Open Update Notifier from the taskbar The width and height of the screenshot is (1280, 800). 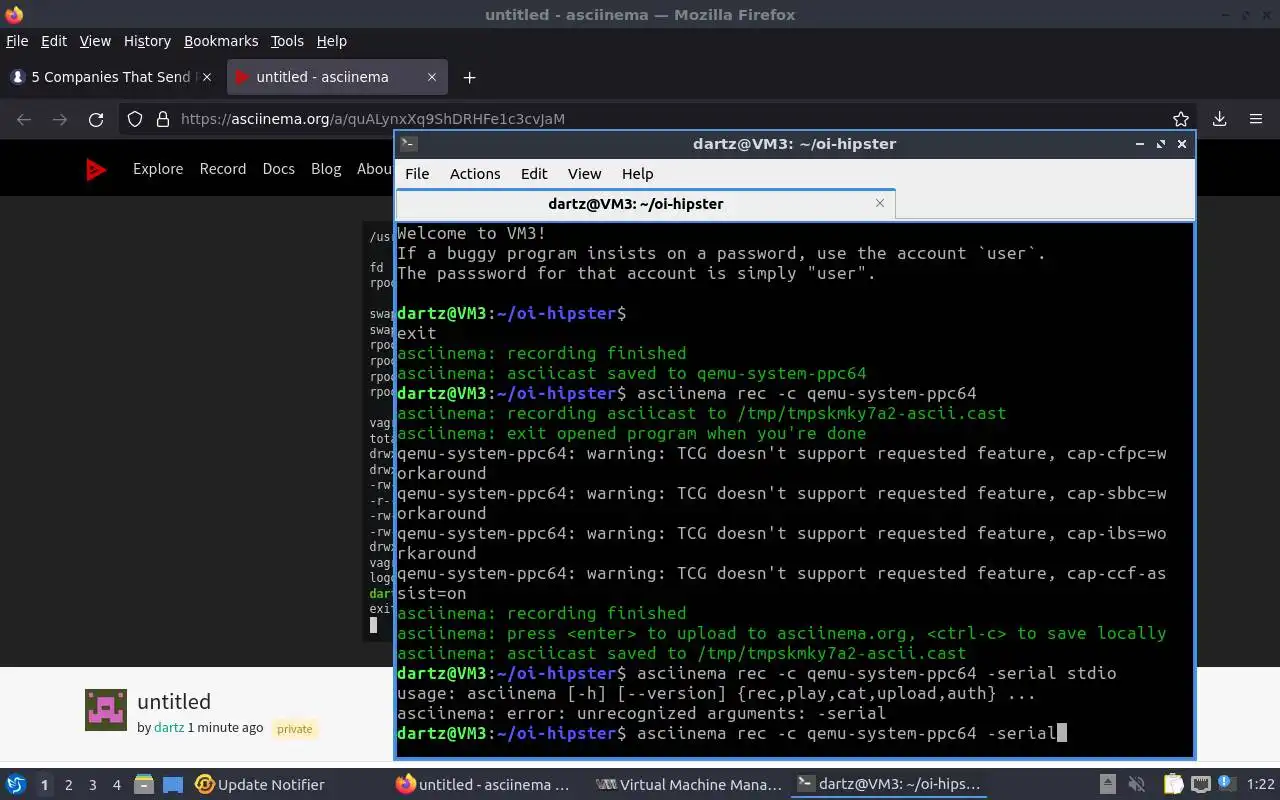click(x=260, y=785)
